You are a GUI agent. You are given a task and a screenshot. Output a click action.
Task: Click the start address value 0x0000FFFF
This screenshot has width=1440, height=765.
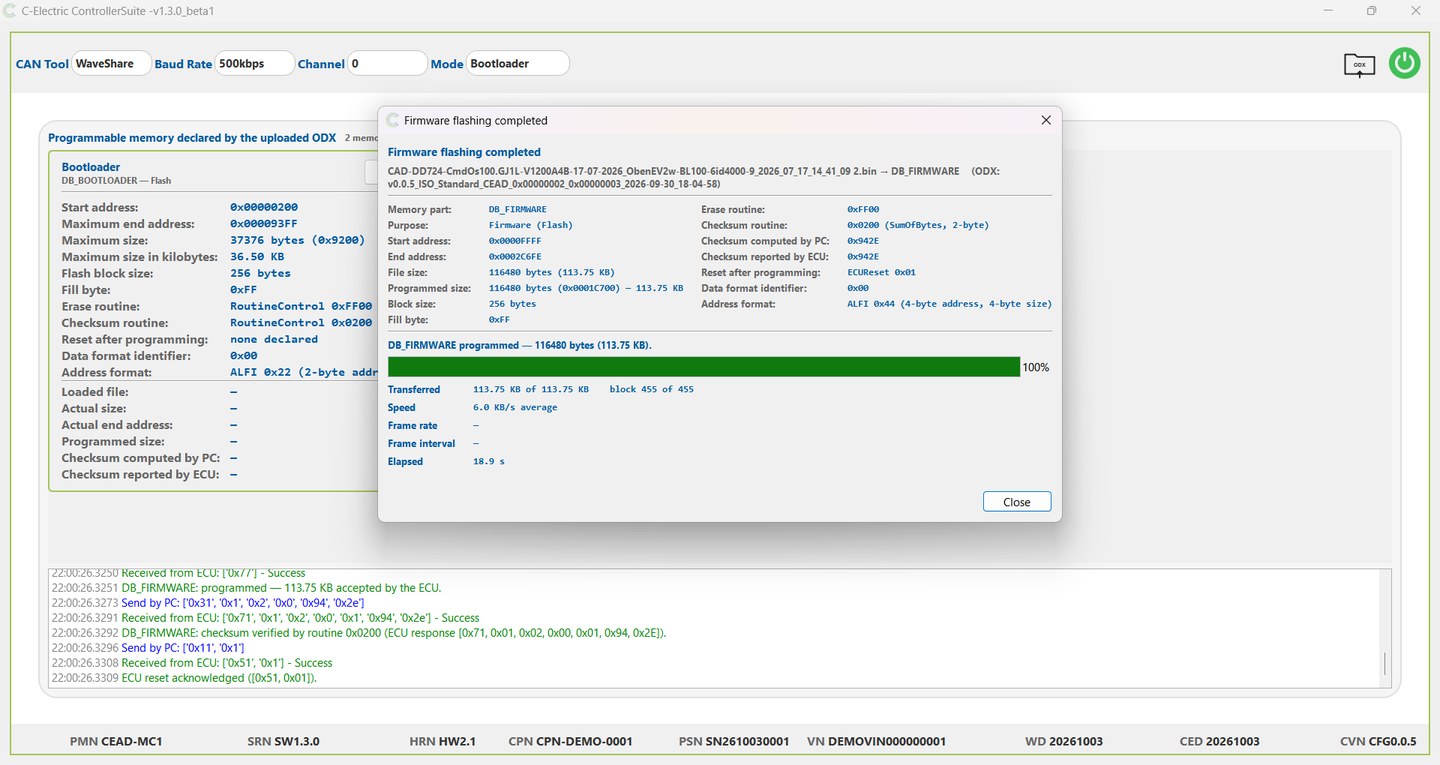(514, 241)
